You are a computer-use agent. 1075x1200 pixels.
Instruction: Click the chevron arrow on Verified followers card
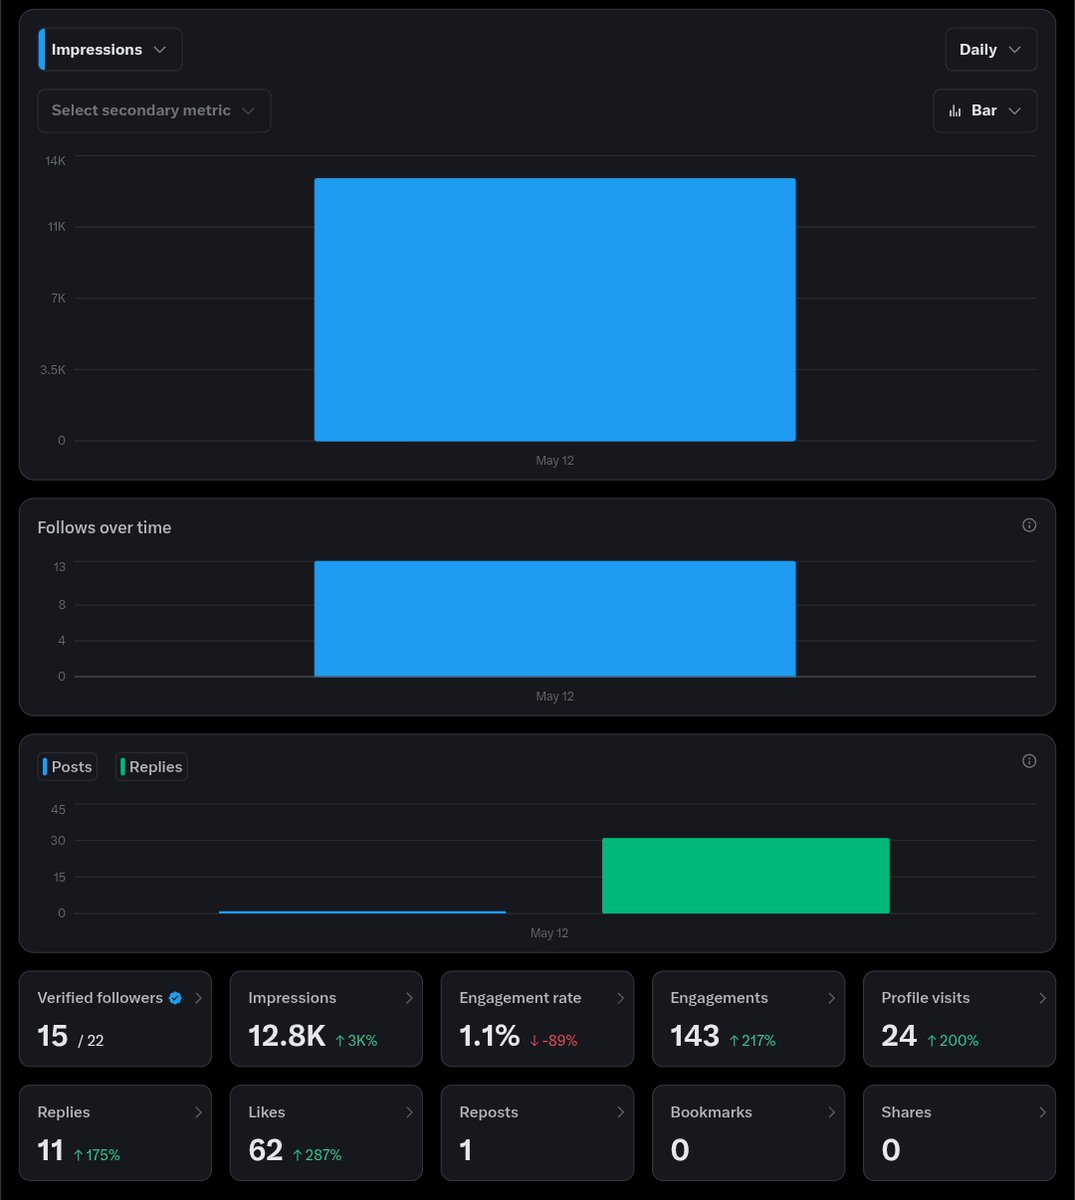(198, 998)
